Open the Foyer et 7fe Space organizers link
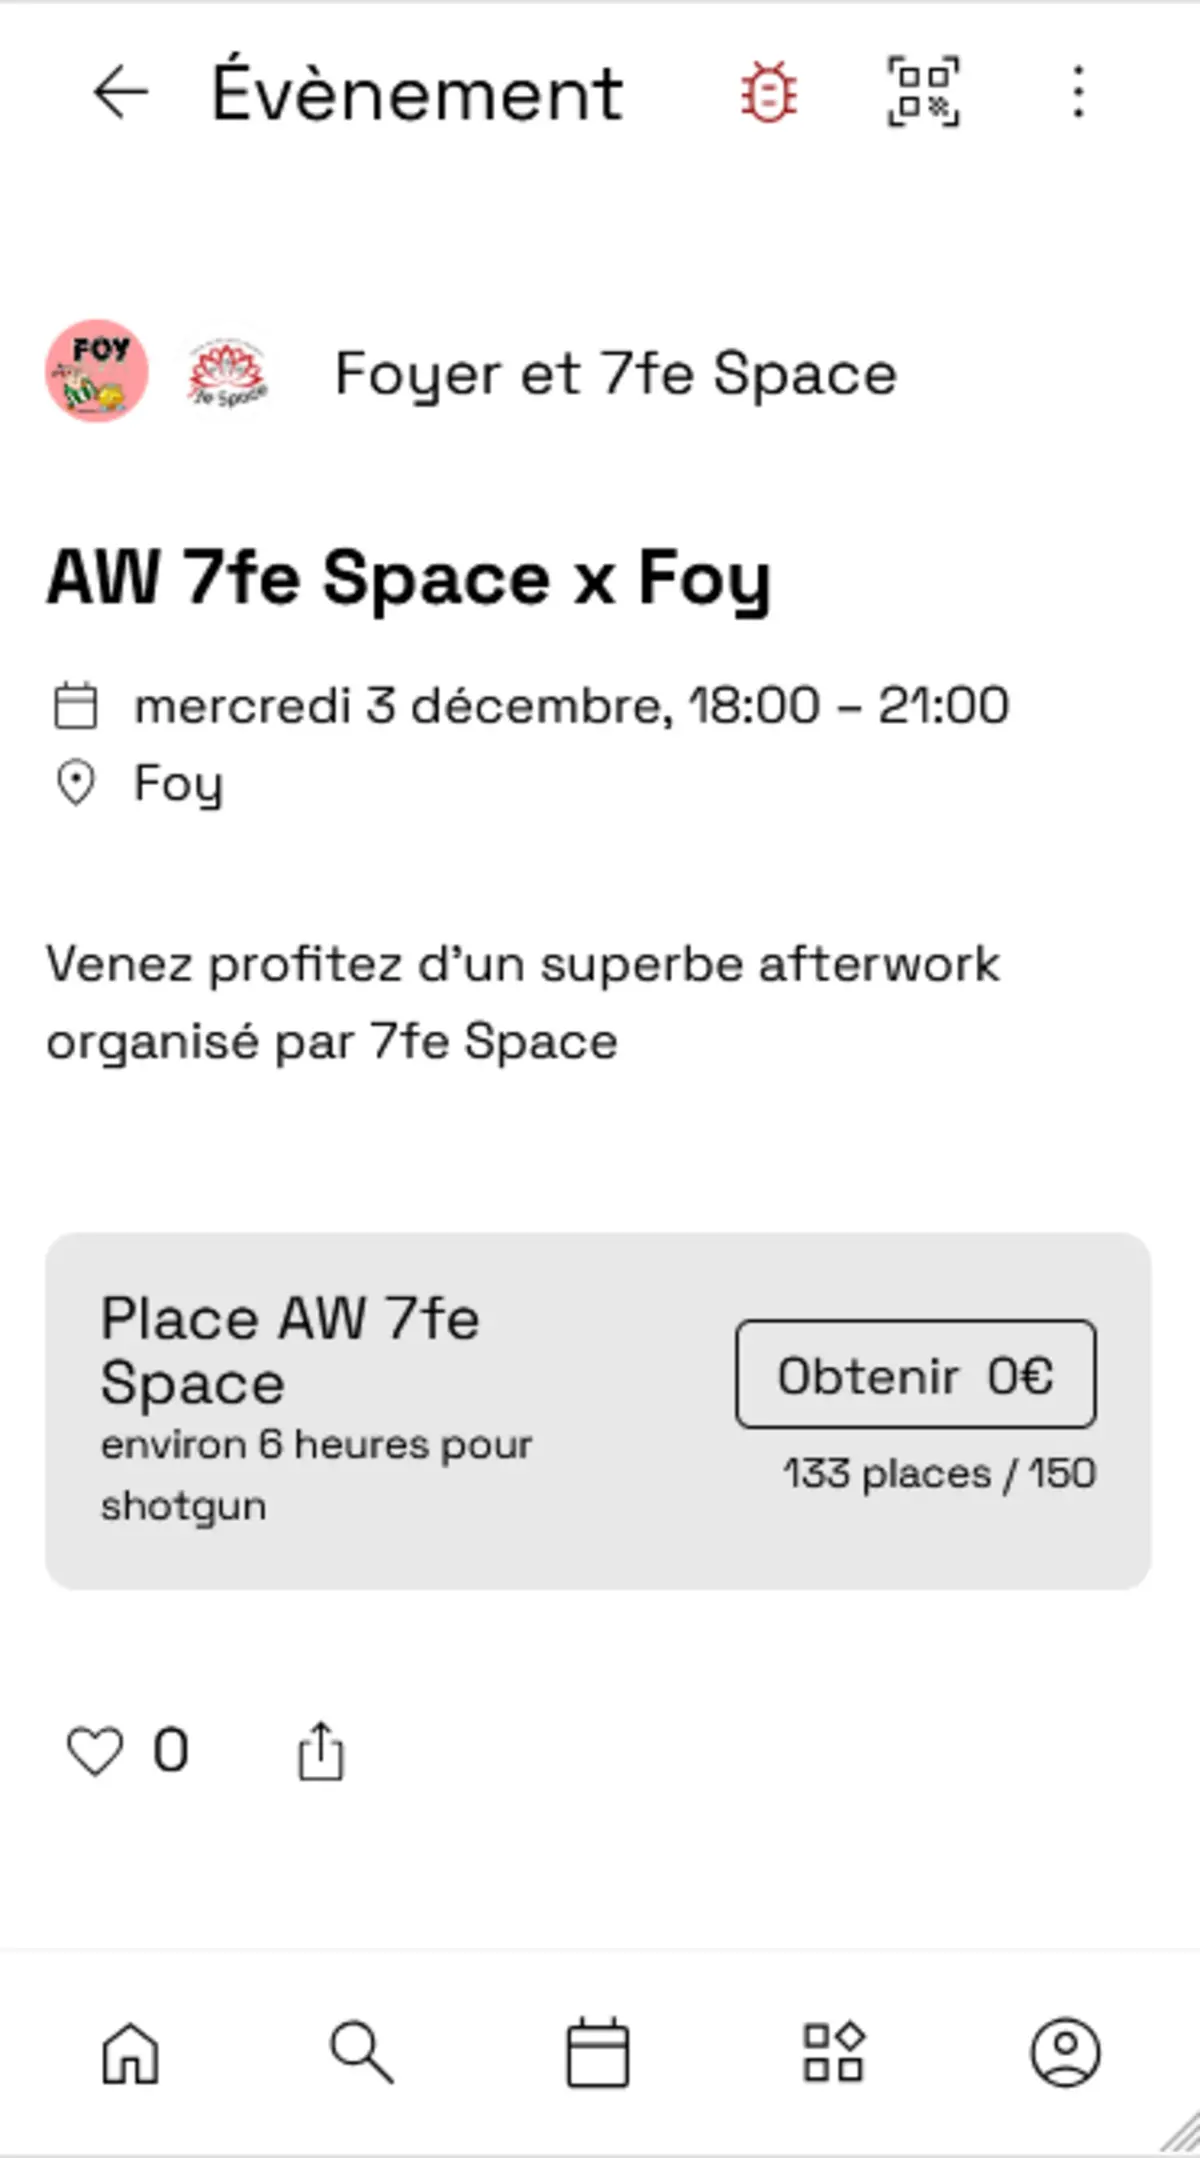 tap(615, 374)
